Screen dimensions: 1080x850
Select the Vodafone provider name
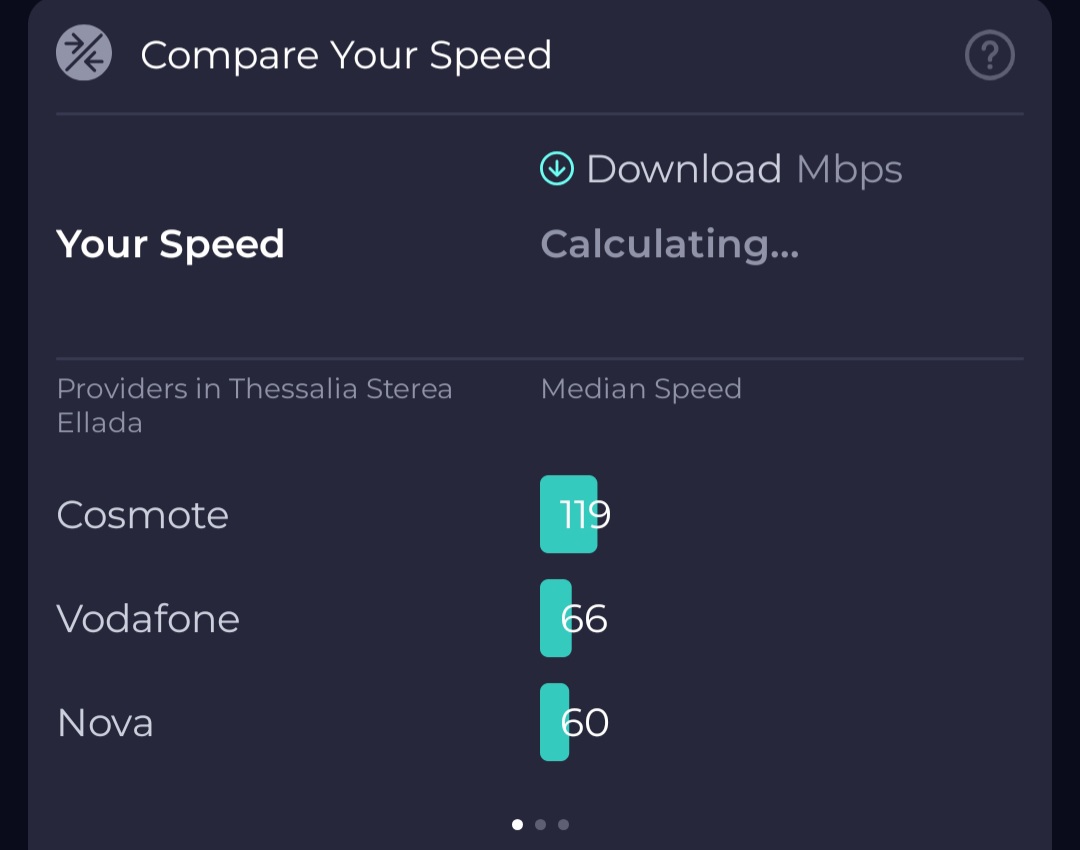click(x=148, y=618)
